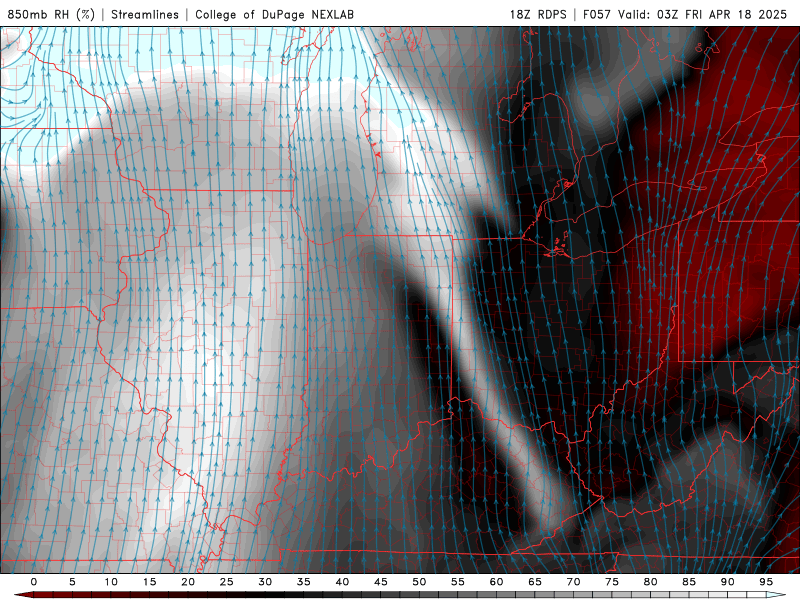Click the '20' color scale label
The width and height of the screenshot is (800, 600).
click(188, 582)
